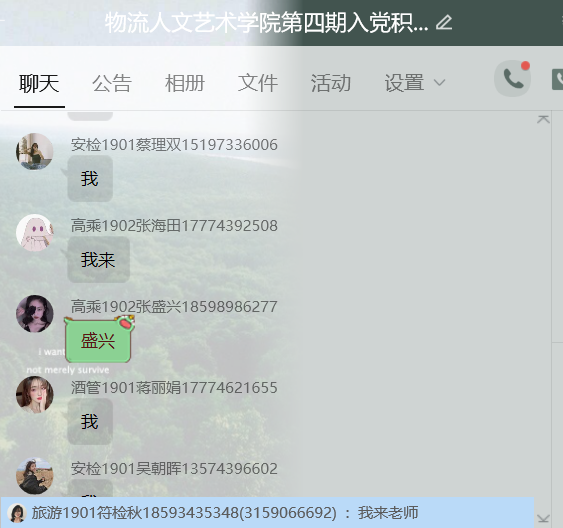Switch to the 相册 tab
563x528 pixels.
click(185, 83)
